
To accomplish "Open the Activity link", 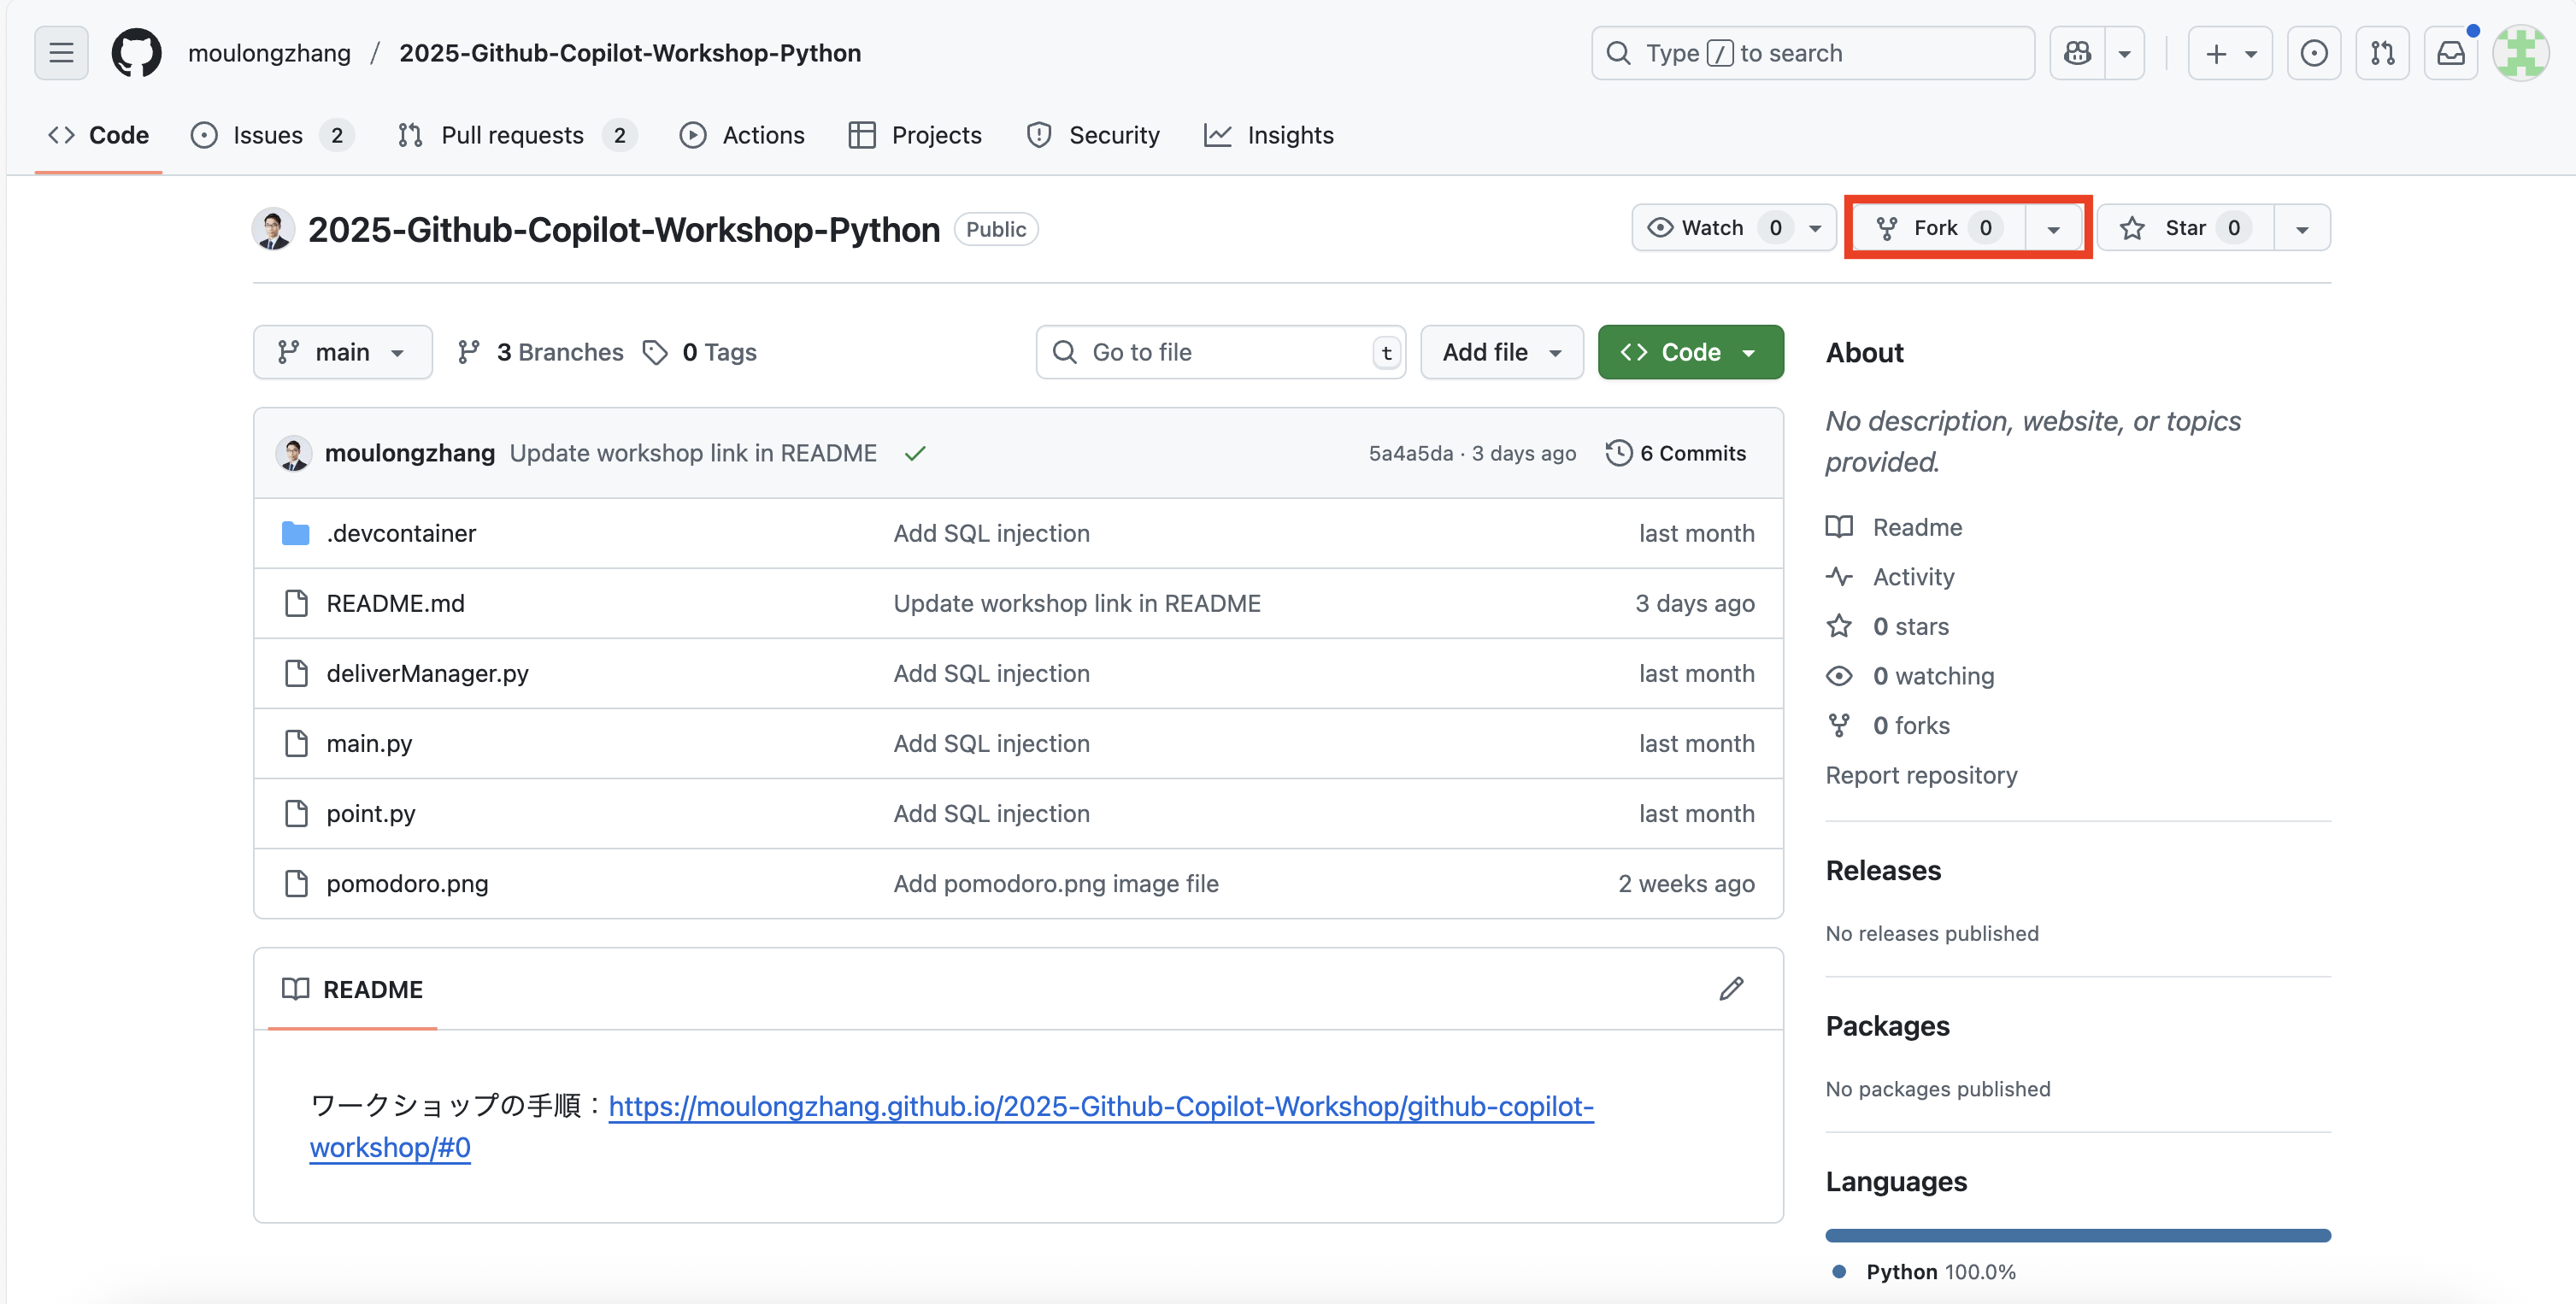I will (x=1890, y=577).
